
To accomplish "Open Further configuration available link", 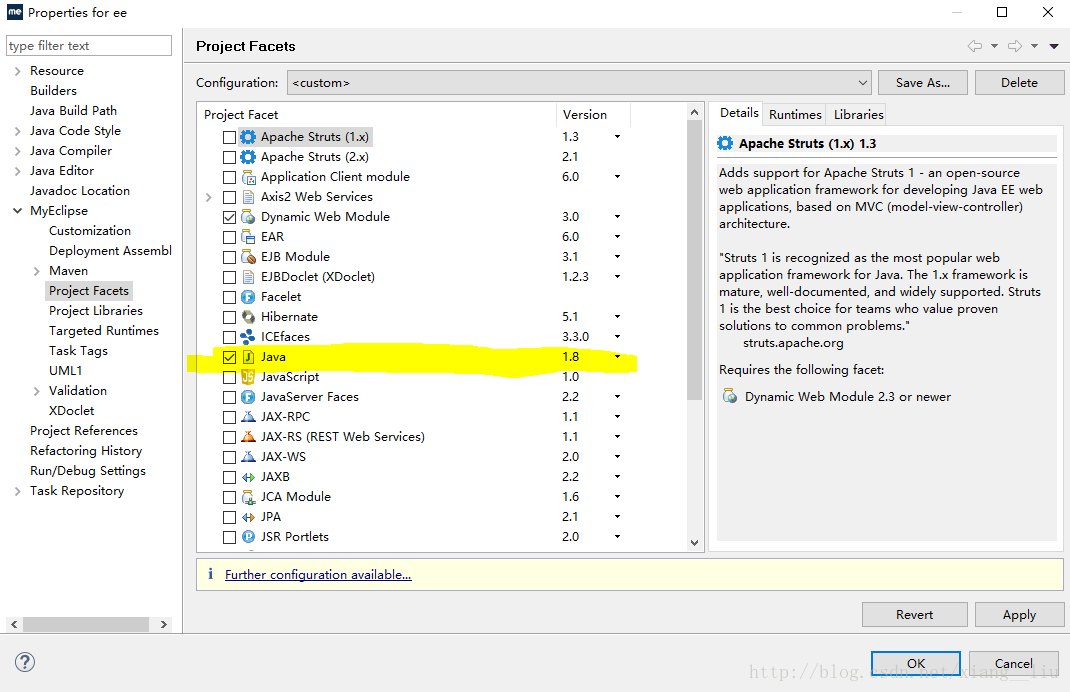I will click(318, 575).
